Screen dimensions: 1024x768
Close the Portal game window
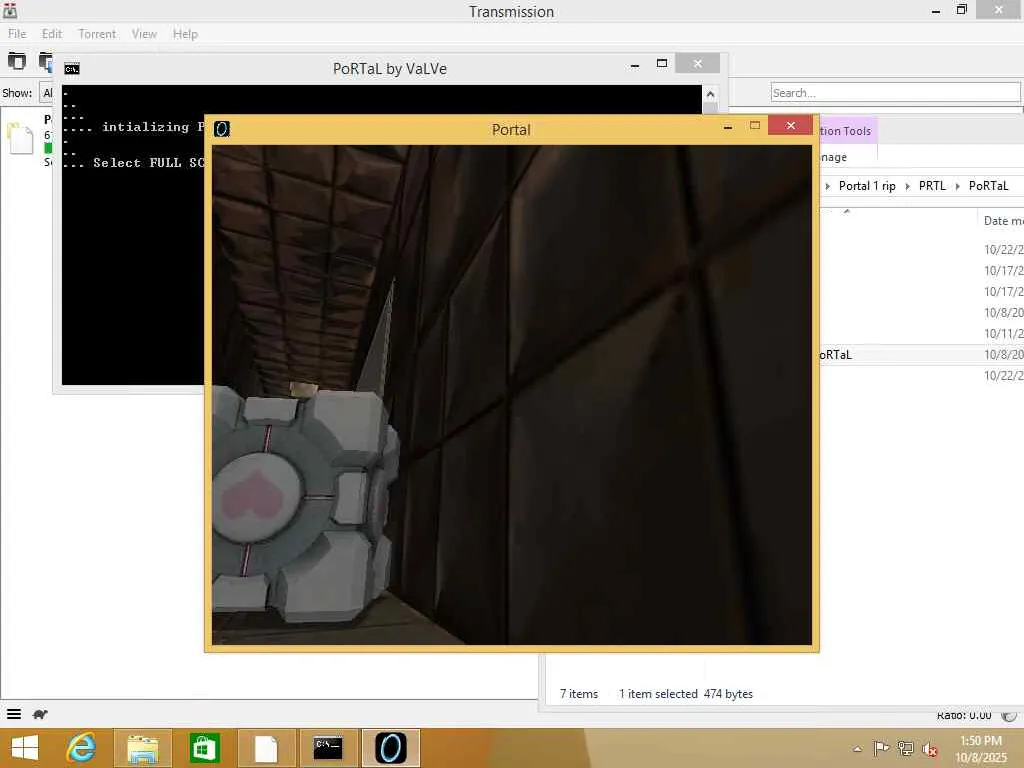pos(790,125)
